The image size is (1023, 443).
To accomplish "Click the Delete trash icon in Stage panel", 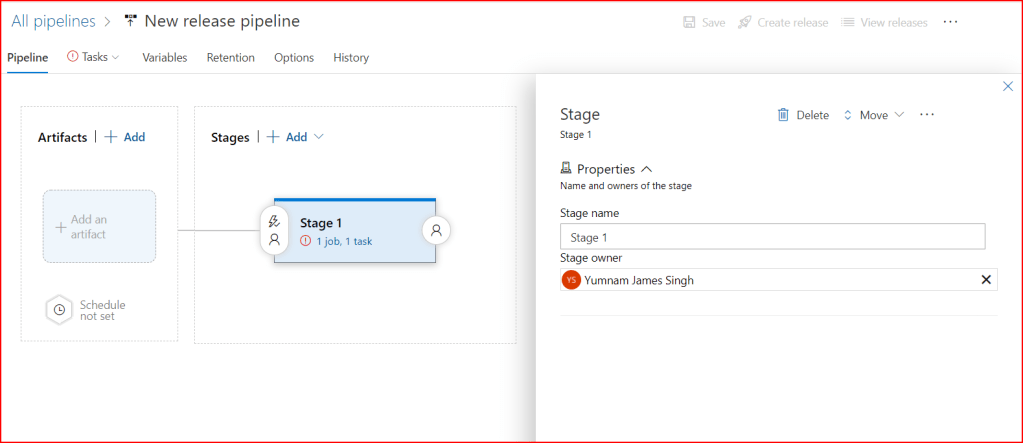I will click(x=784, y=115).
